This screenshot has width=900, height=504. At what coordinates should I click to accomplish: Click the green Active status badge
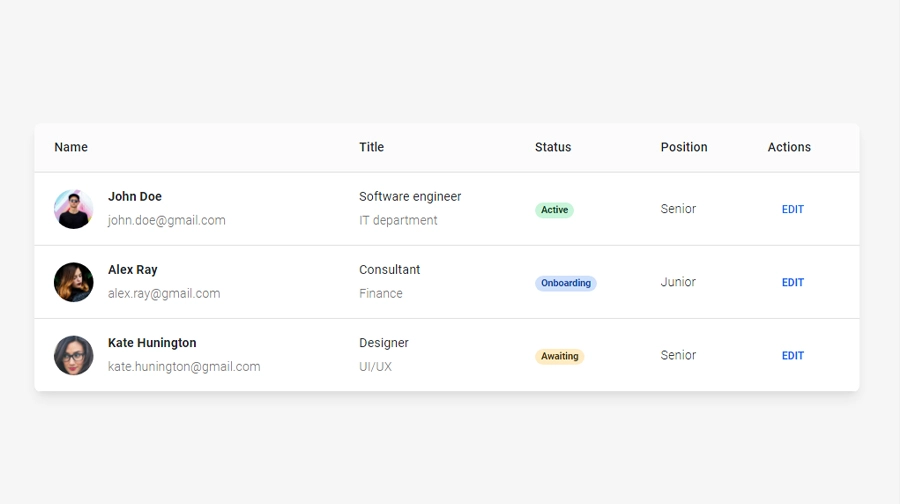coord(554,210)
